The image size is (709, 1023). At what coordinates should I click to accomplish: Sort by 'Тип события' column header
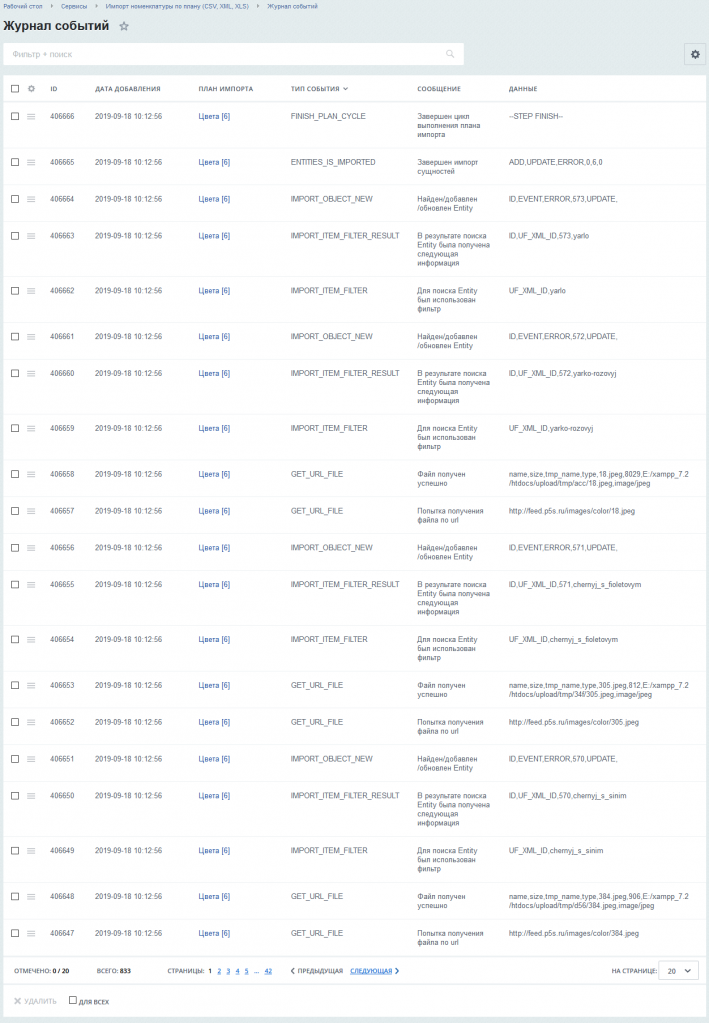(319, 89)
